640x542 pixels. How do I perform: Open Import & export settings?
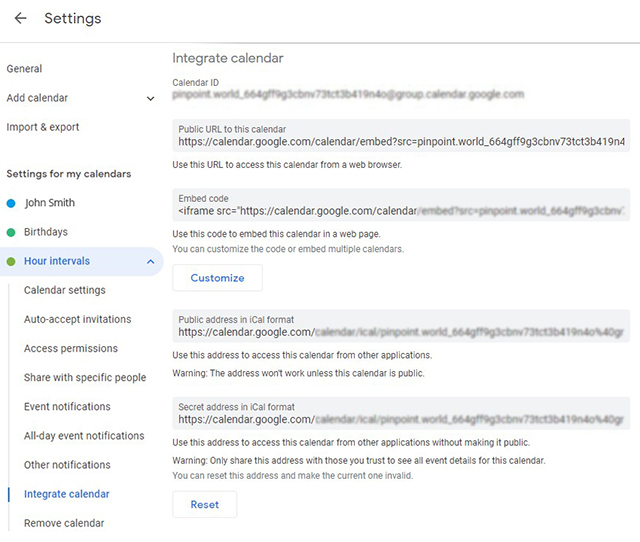pos(43,127)
